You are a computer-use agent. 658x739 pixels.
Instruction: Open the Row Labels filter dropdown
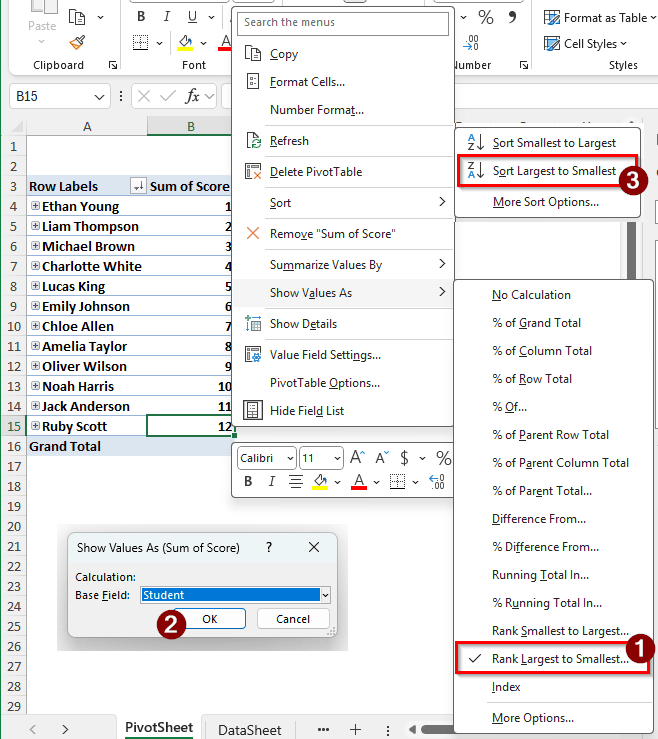coord(138,186)
